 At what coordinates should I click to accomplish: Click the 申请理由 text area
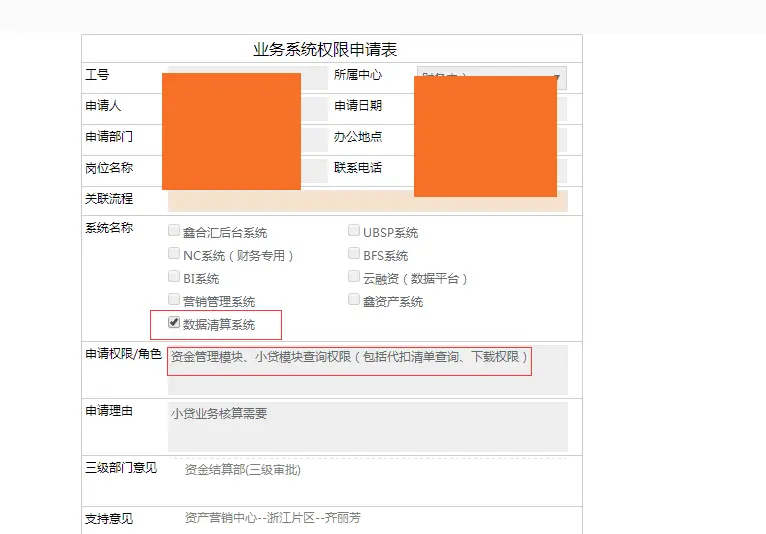(368, 427)
